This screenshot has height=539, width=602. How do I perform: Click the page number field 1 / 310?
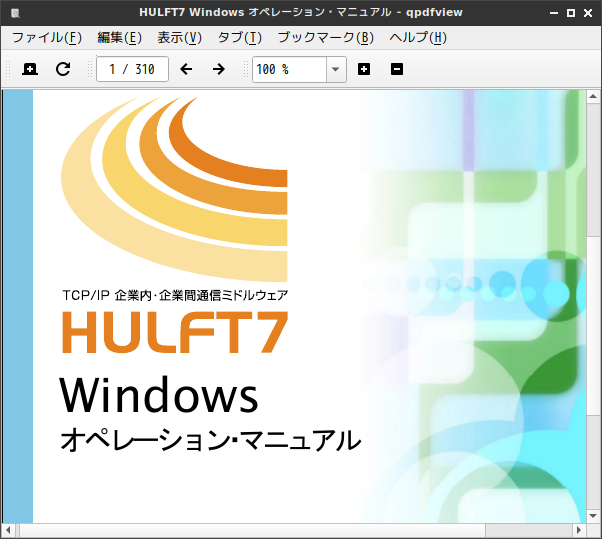point(132,69)
